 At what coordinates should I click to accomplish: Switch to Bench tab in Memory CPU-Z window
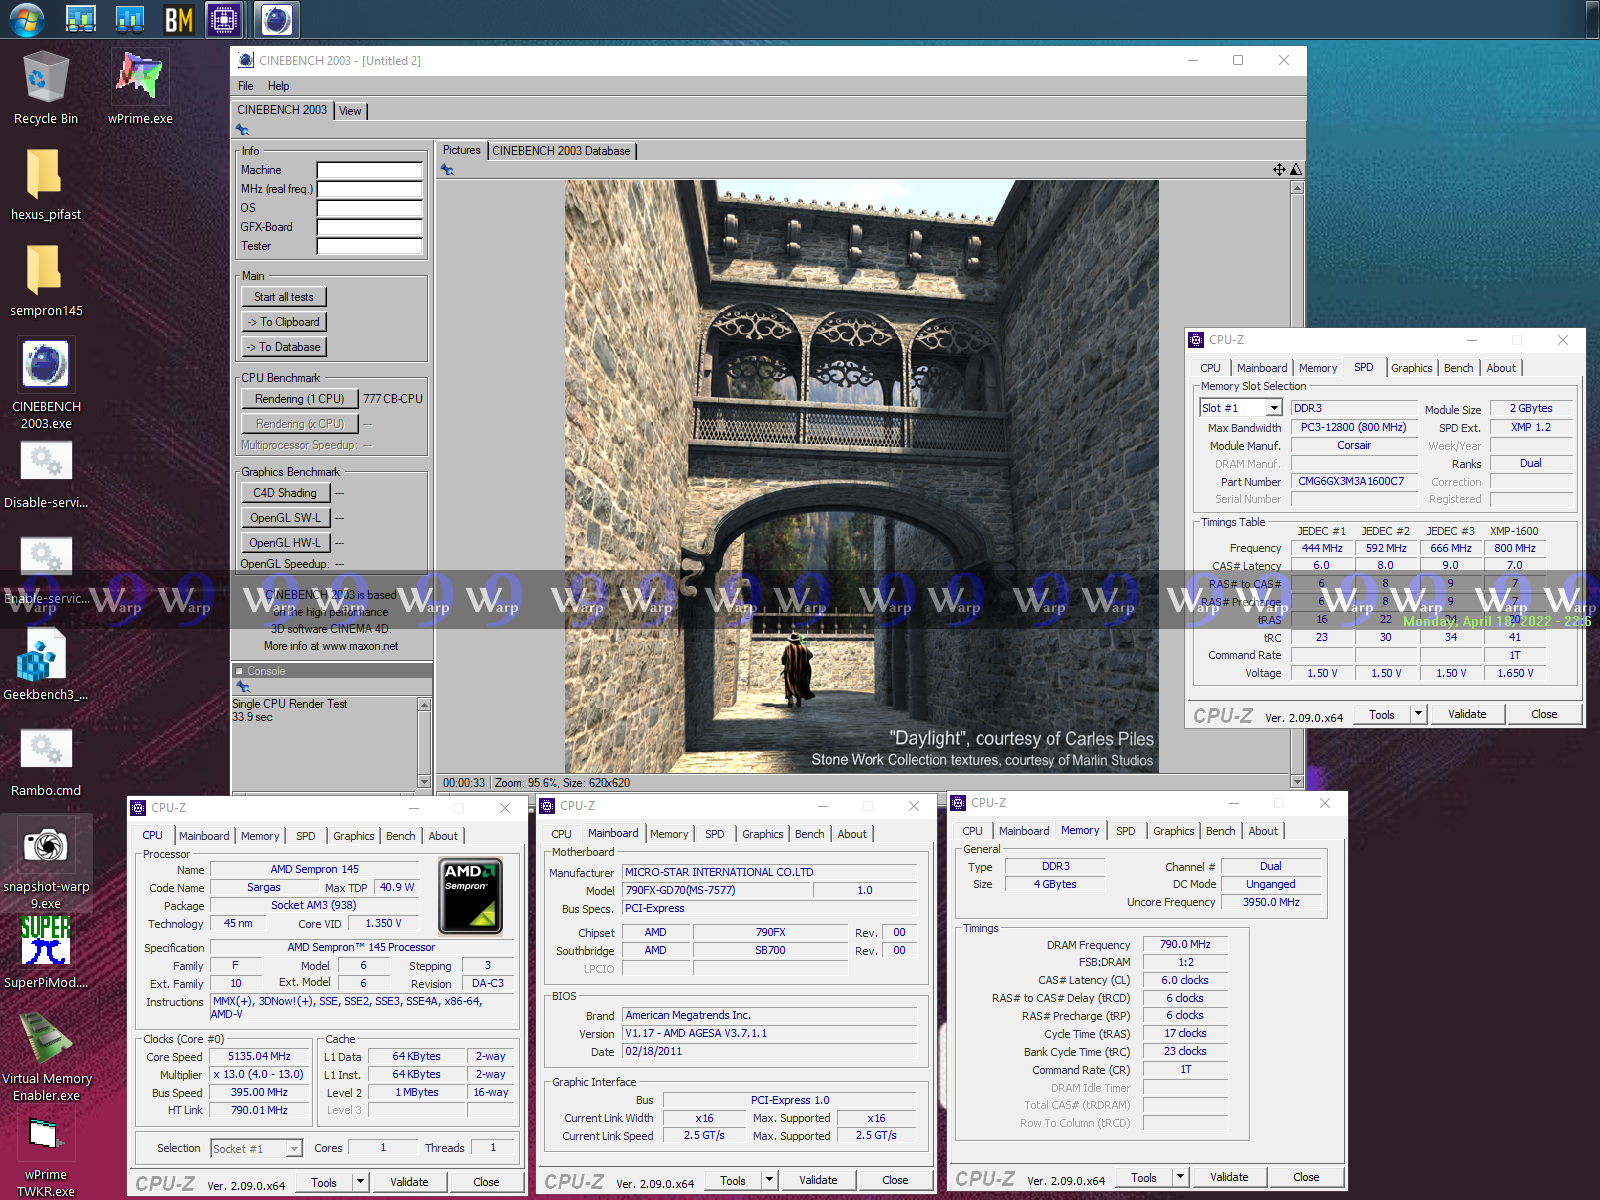click(x=1220, y=831)
